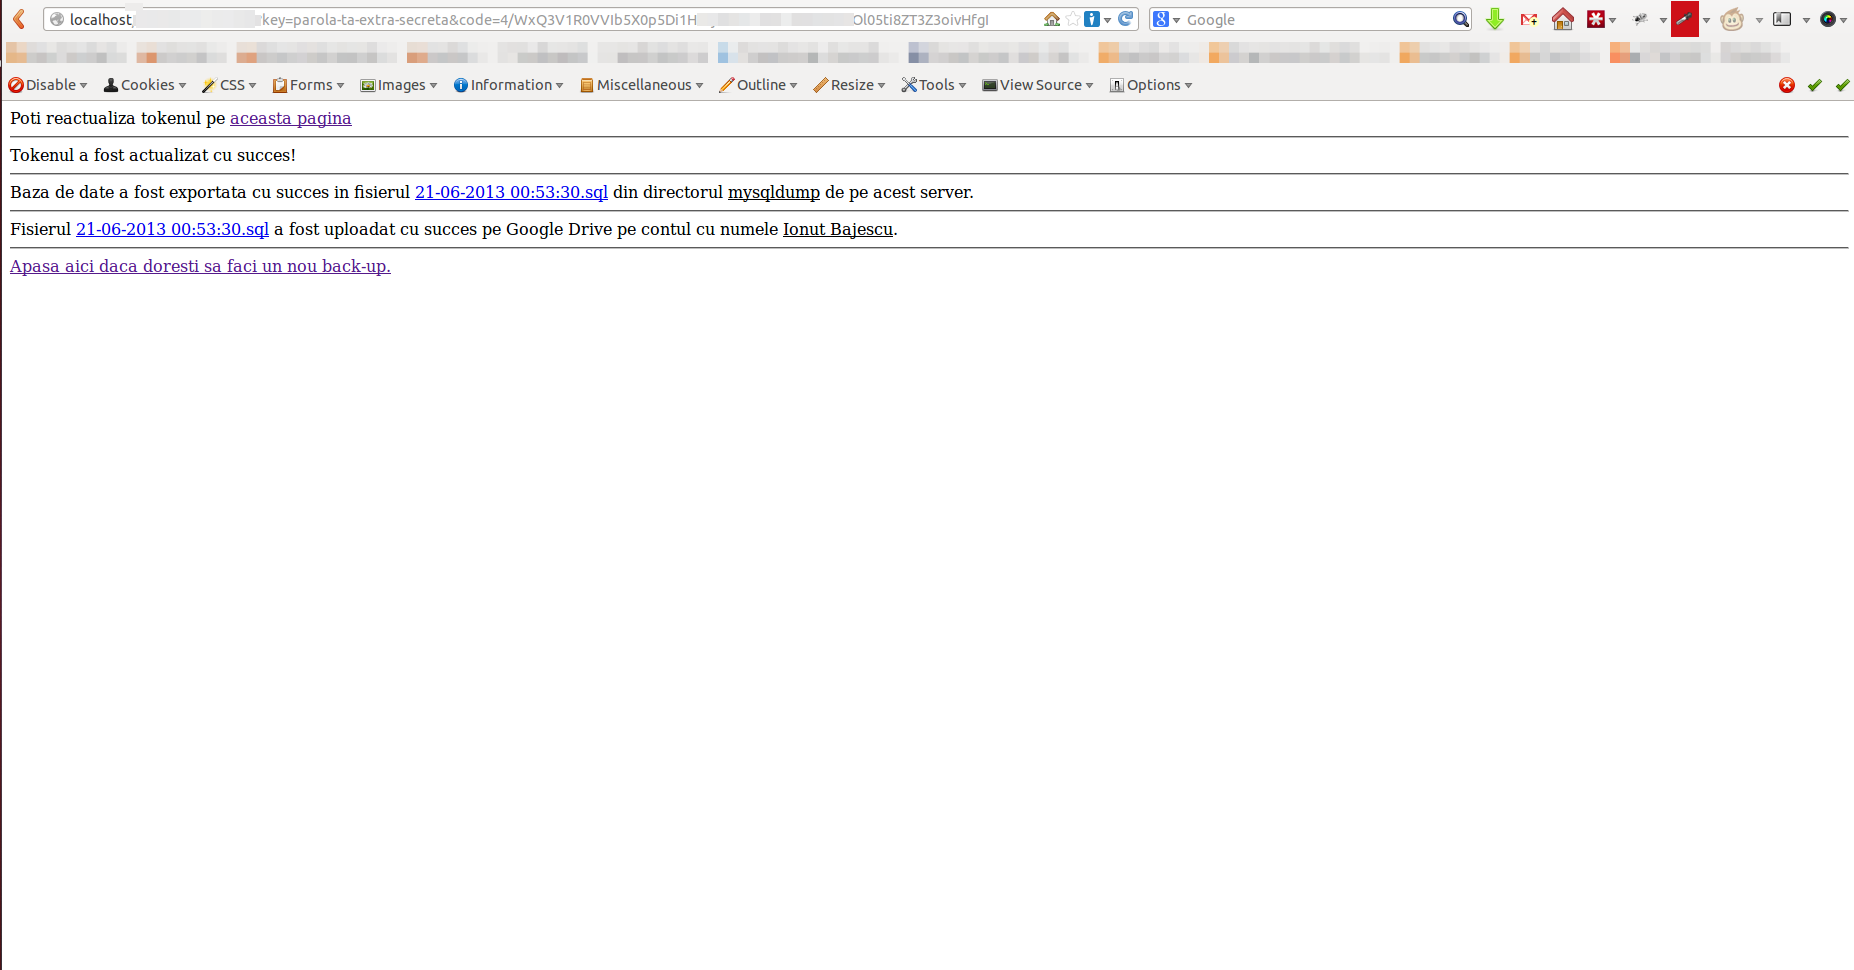
Task: Click the magnifier search button
Action: (1461, 19)
